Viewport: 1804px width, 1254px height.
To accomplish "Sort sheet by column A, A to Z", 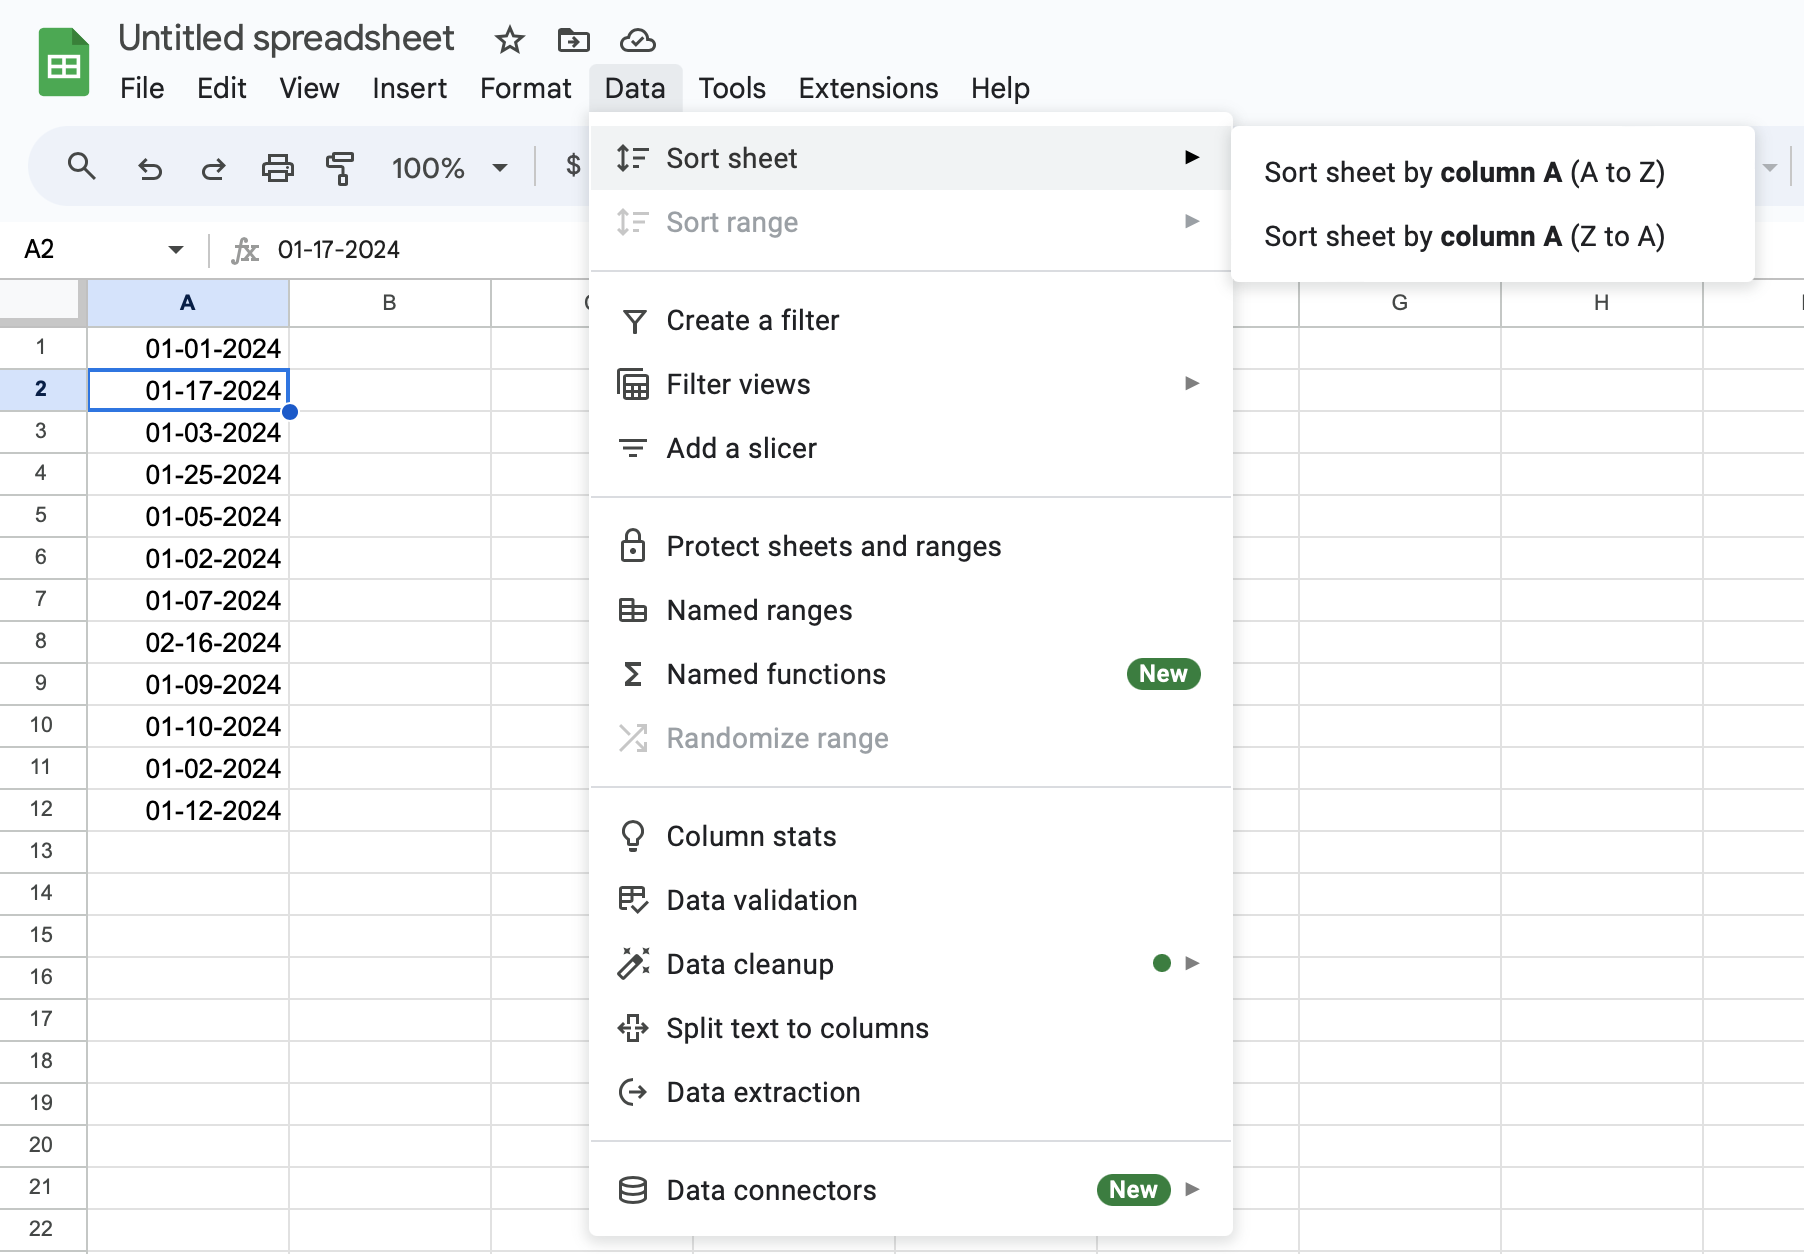I will (1493, 172).
